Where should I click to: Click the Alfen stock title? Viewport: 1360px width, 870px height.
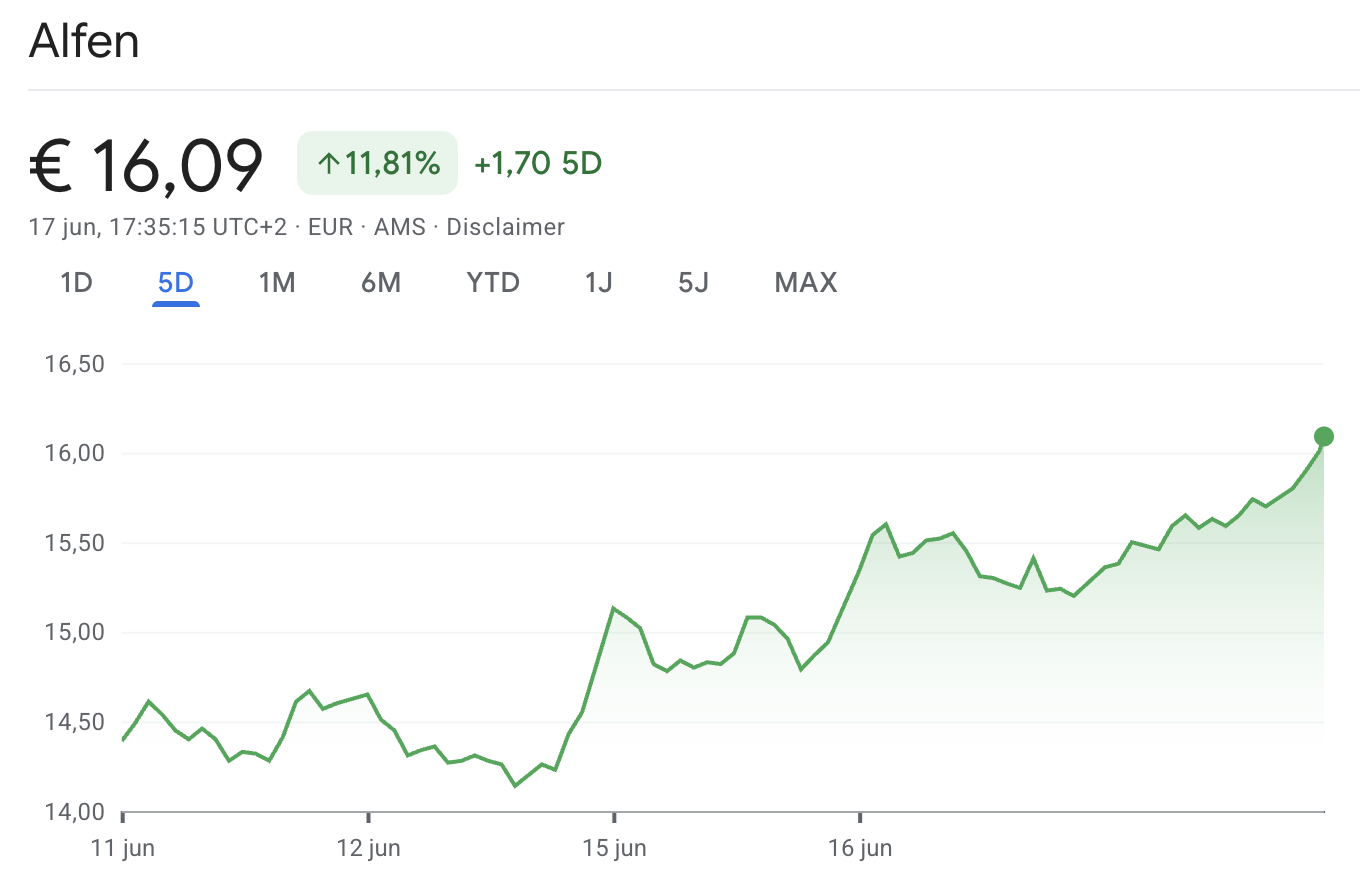(x=84, y=41)
